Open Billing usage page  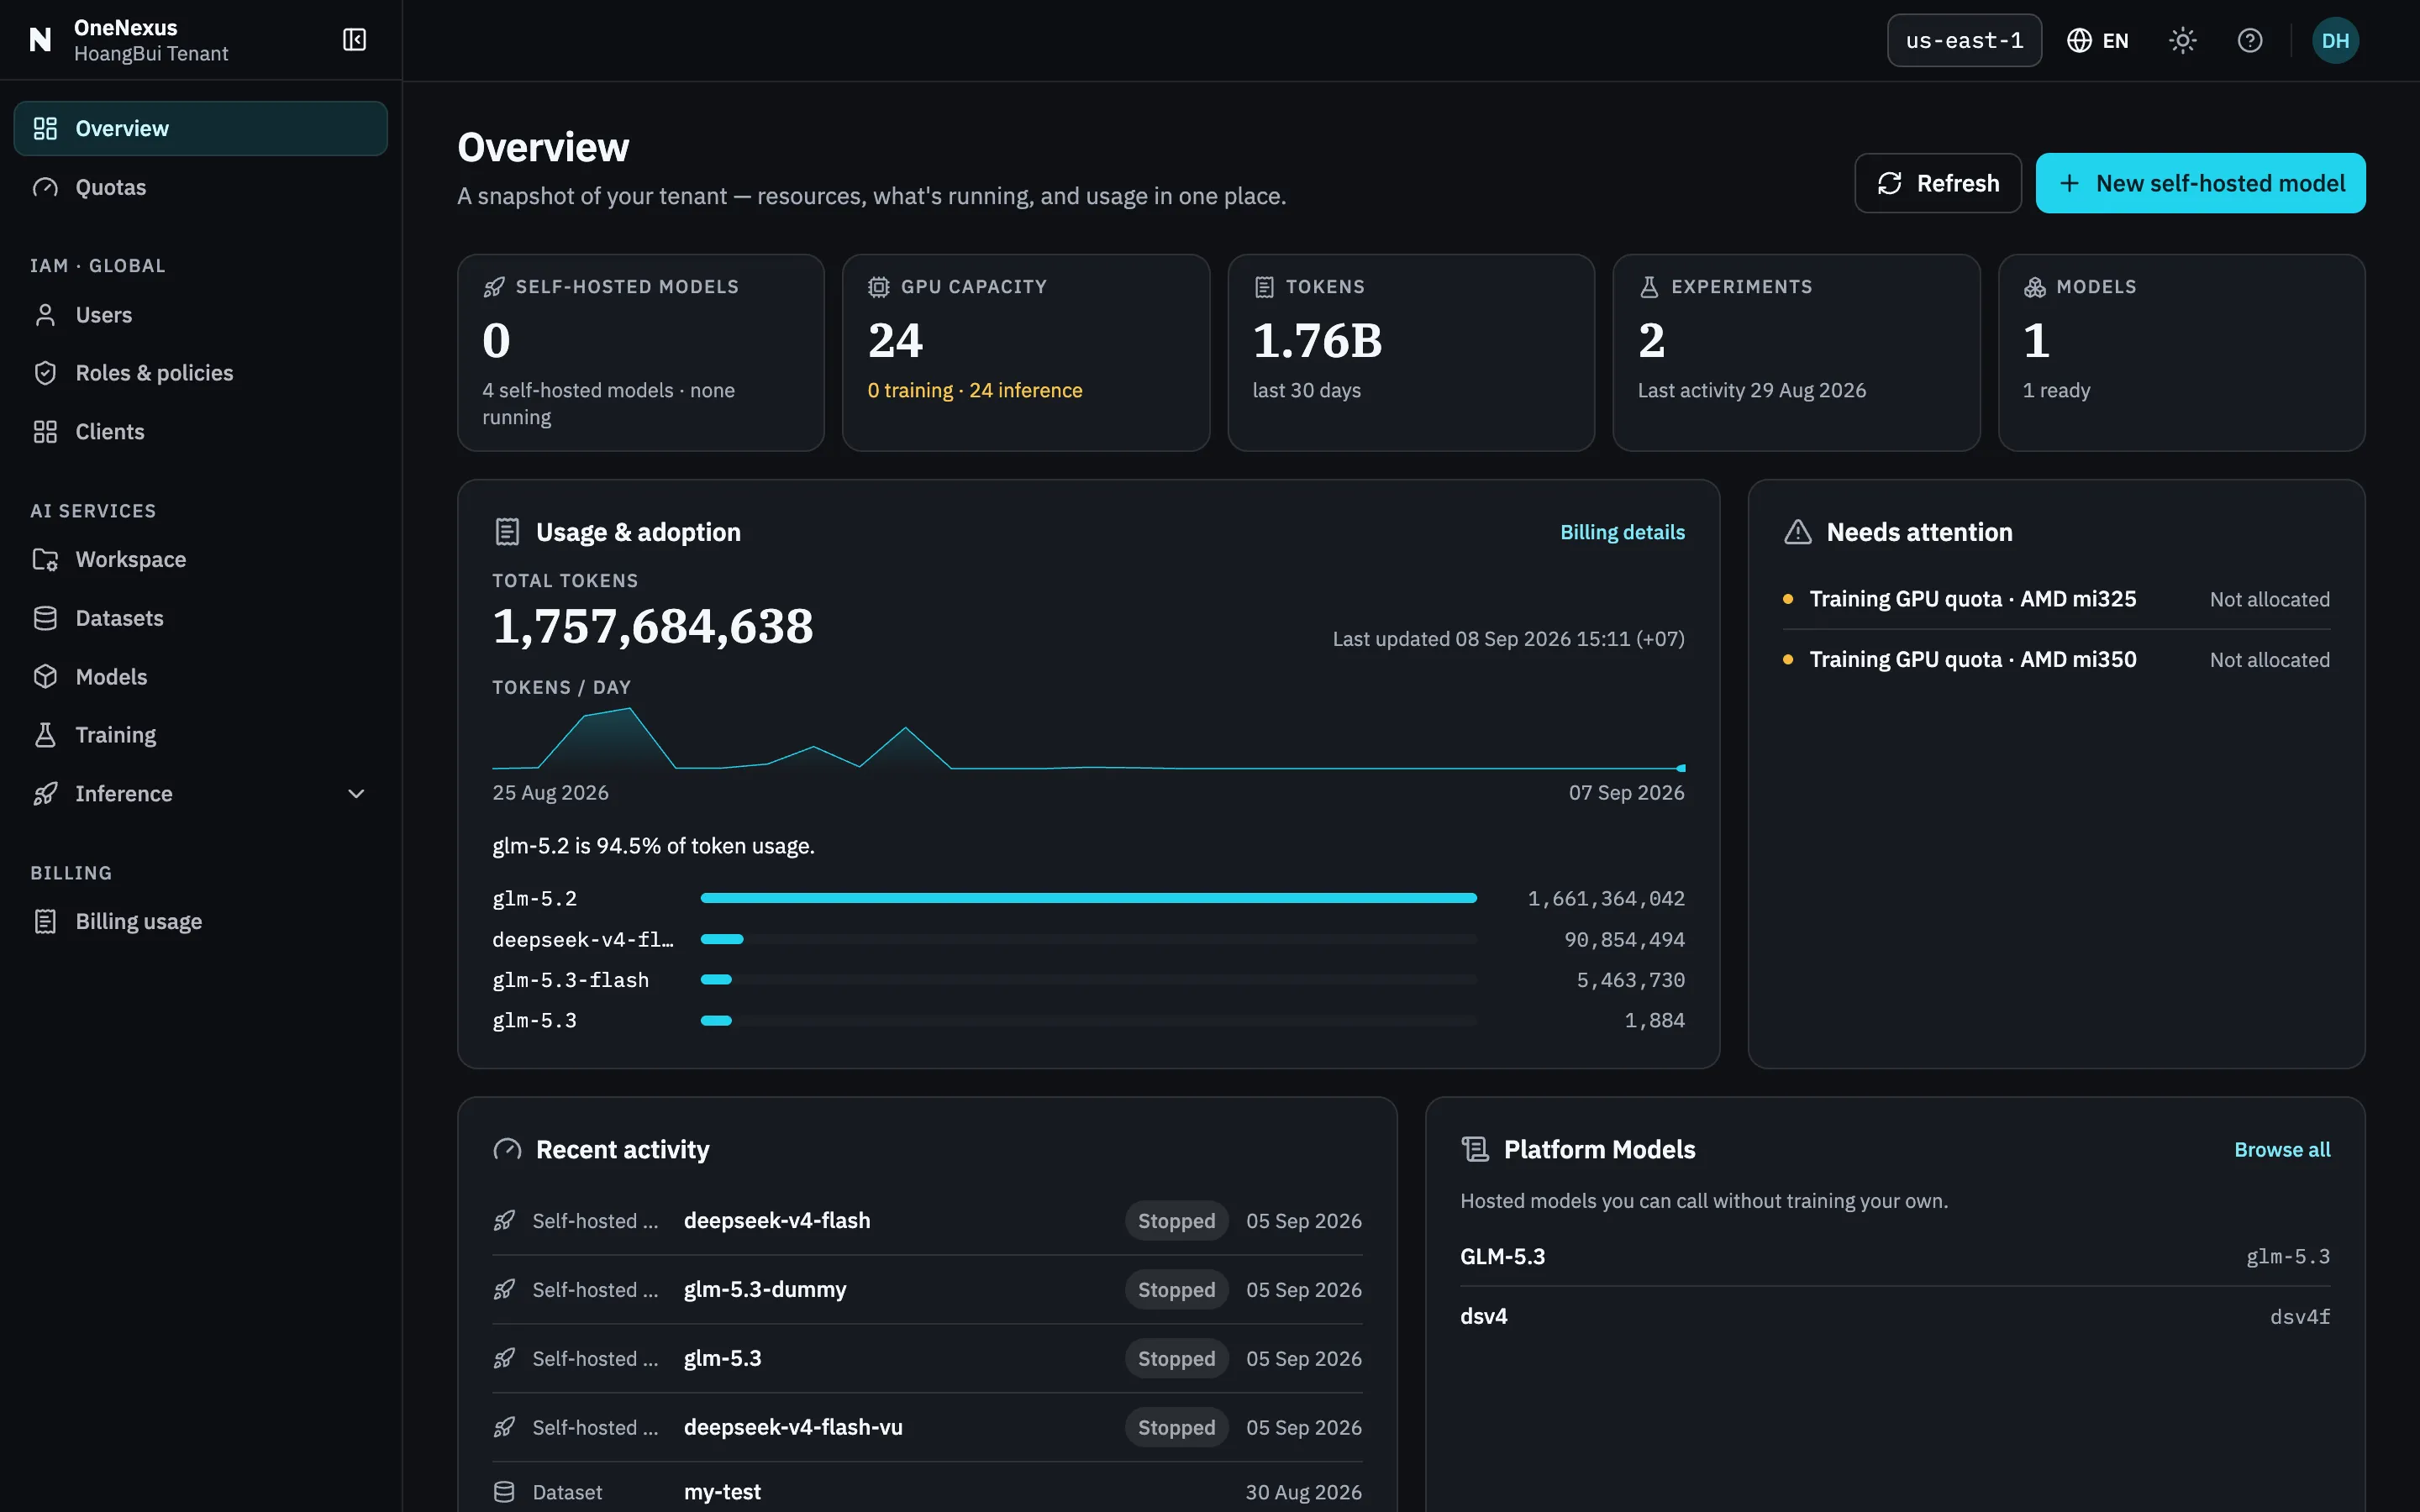coord(201,922)
